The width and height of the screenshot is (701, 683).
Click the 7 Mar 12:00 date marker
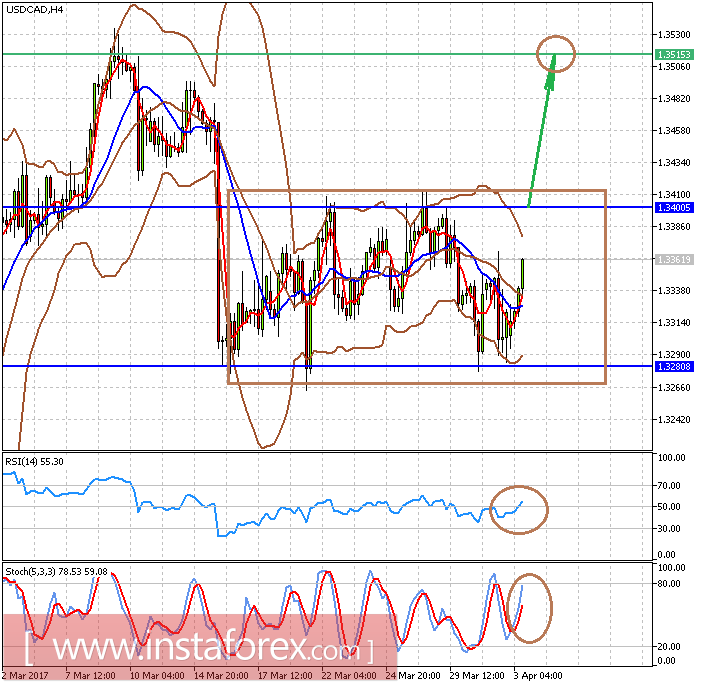point(91,675)
